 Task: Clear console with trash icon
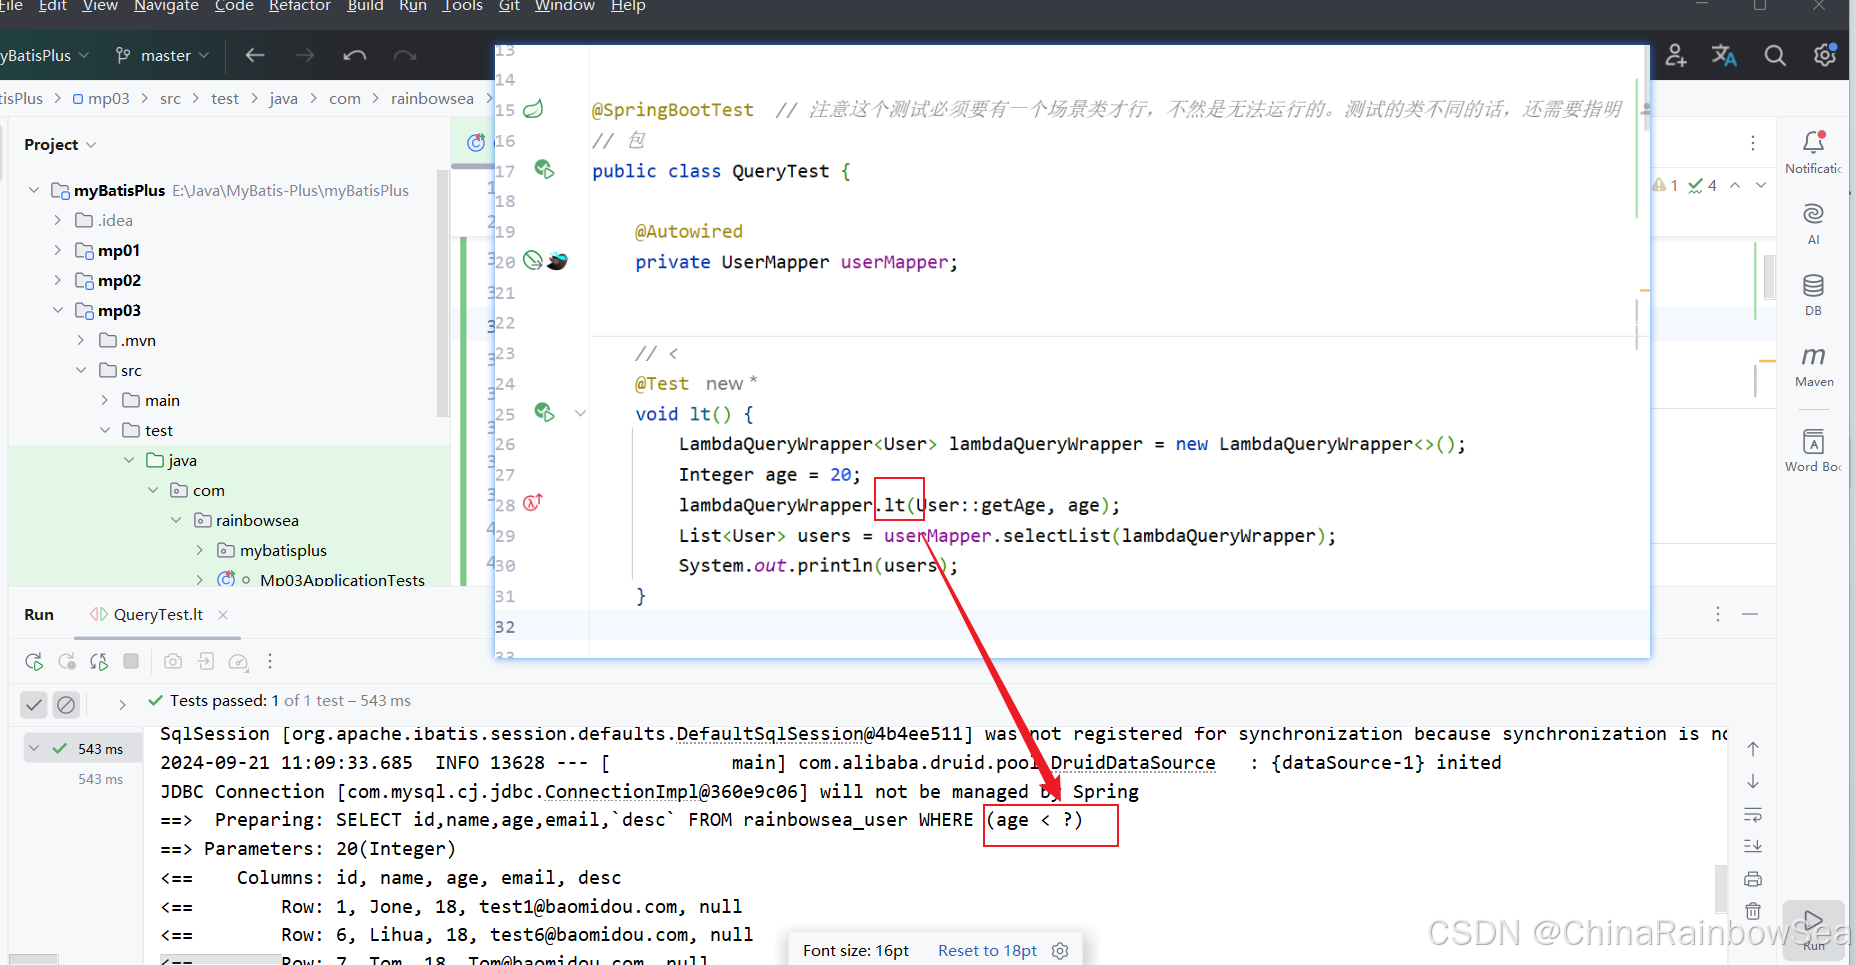(1753, 911)
